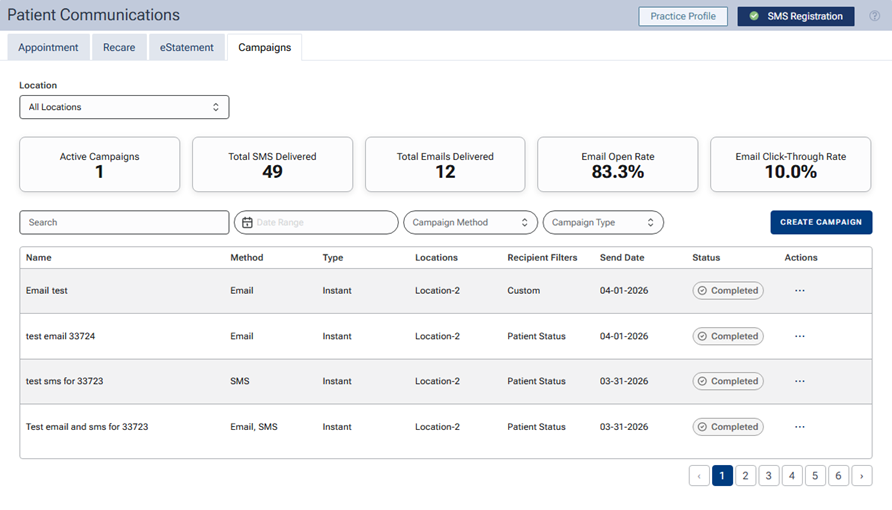Open actions menu for test sms for 33723
Viewport: 892px width, 510px height.
[x=800, y=381]
